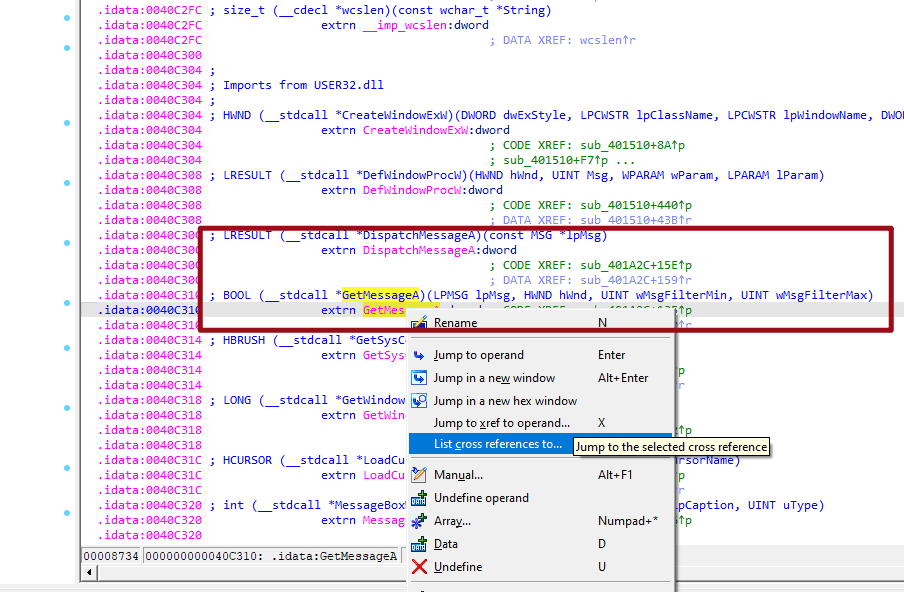Screen dimensions: 904x592
Task: Click cross reference sub_401A2C+15E↑p
Action: click(636, 265)
